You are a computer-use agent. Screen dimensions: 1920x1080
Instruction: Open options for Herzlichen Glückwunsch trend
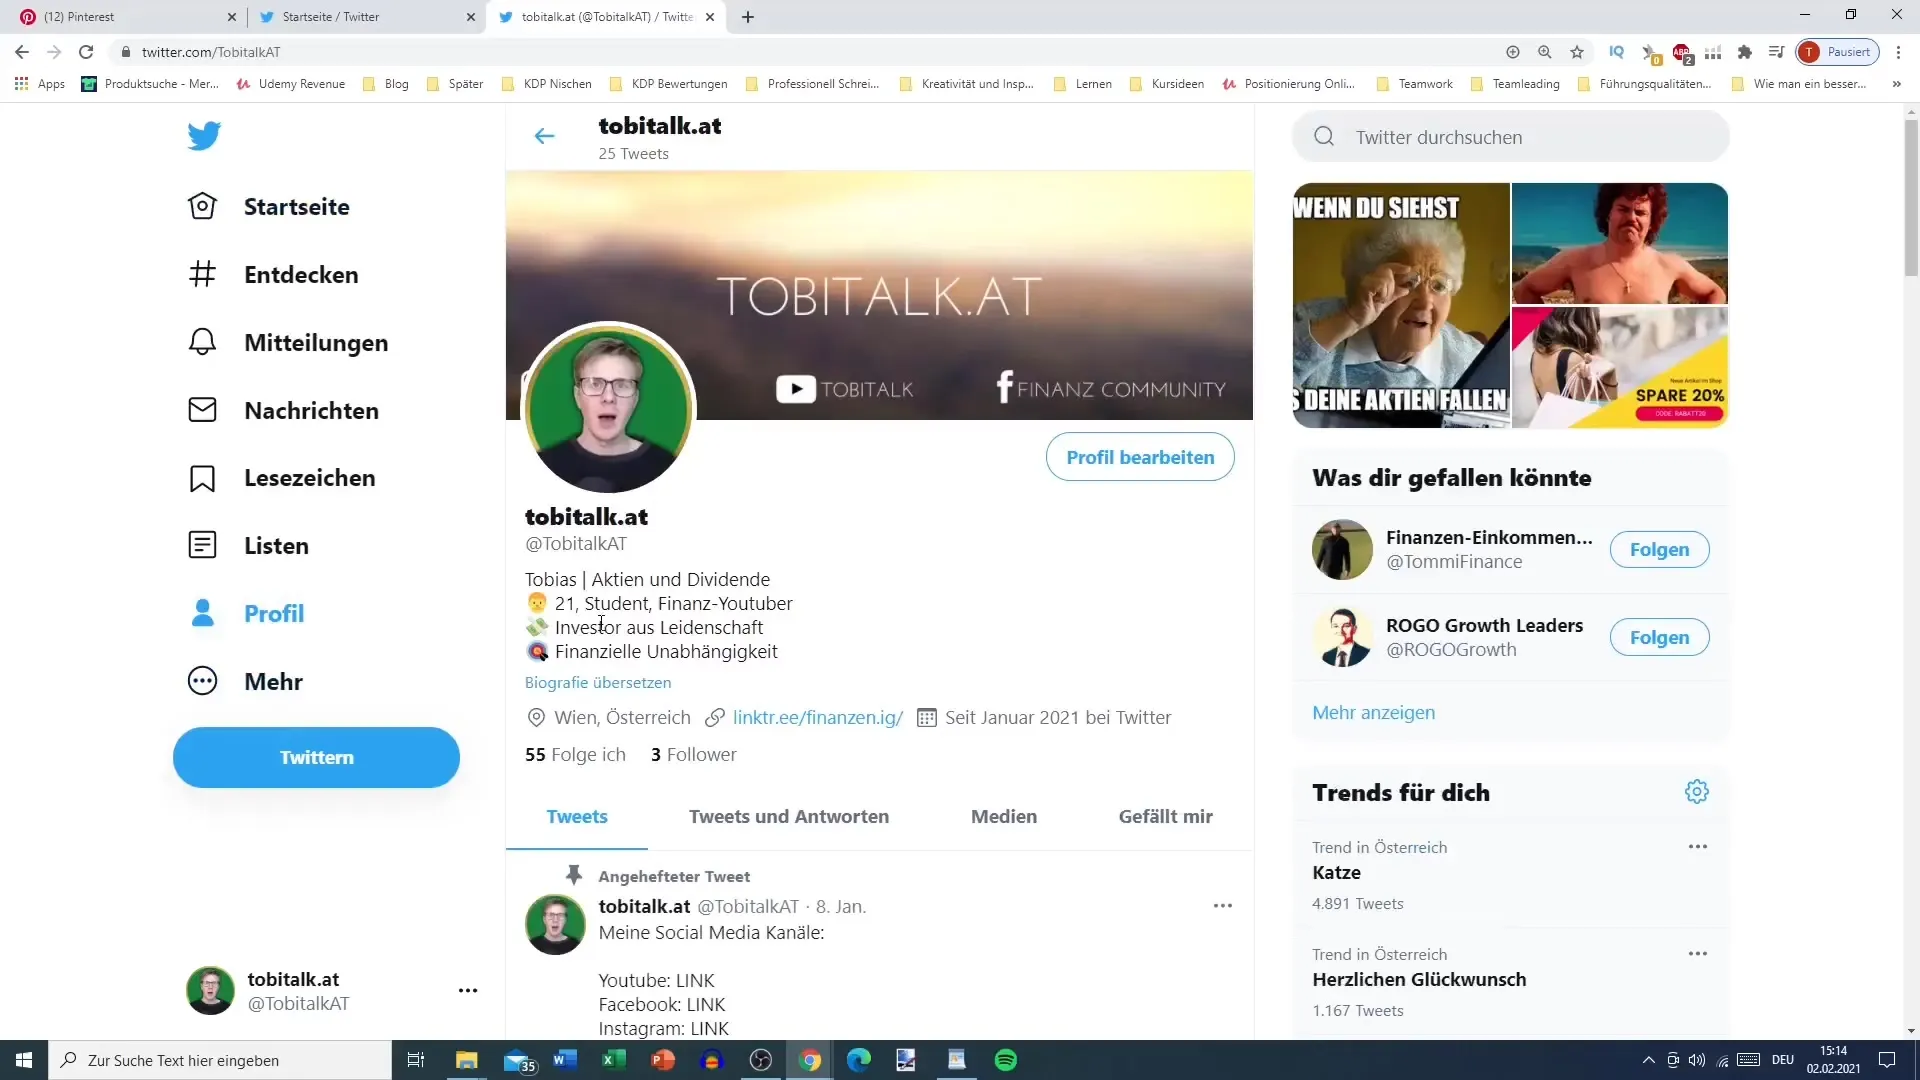tap(1698, 954)
